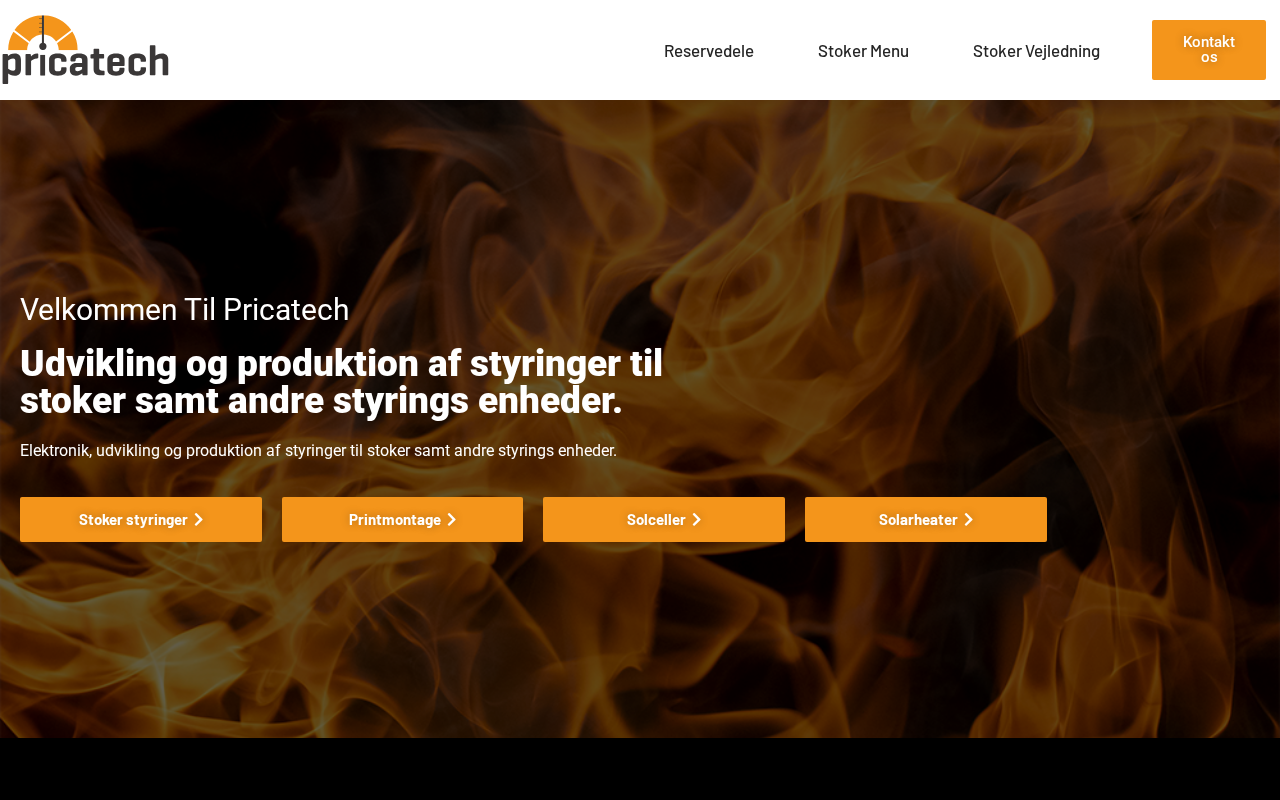Screen dimensions: 1280x800
Task: Select the Printmontage button
Action: point(402,520)
